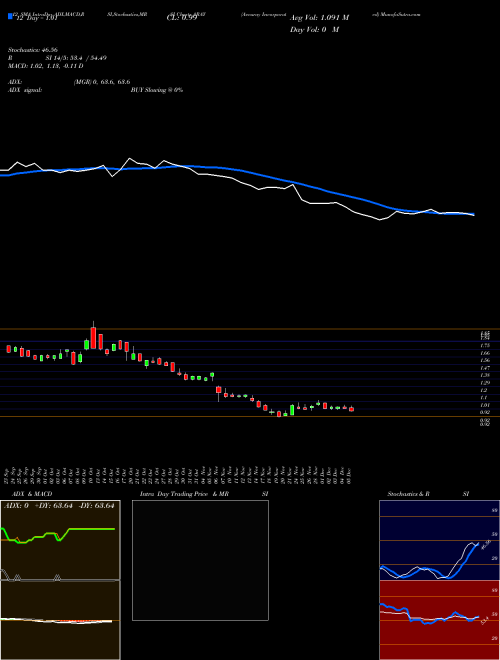Click the green ADX line in ADX panel
The width and height of the screenshot is (500, 660).
pyautogui.click(x=58, y=535)
